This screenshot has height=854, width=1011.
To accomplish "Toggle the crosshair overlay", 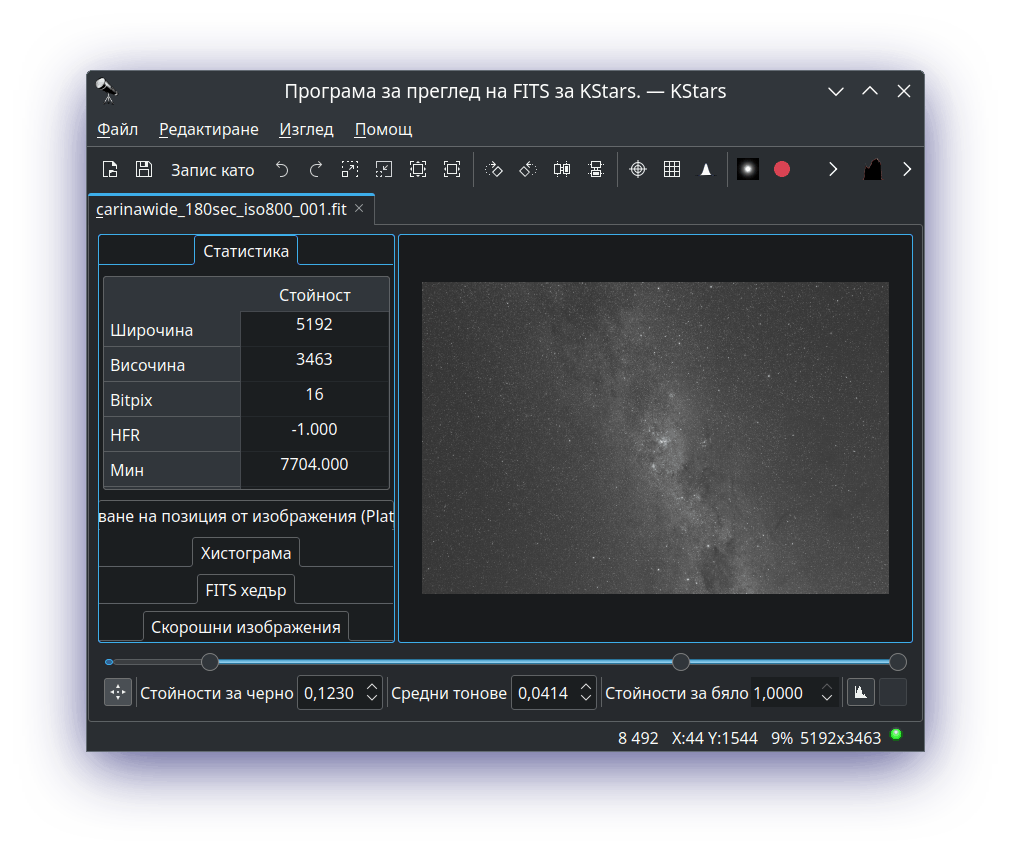I will 638,170.
